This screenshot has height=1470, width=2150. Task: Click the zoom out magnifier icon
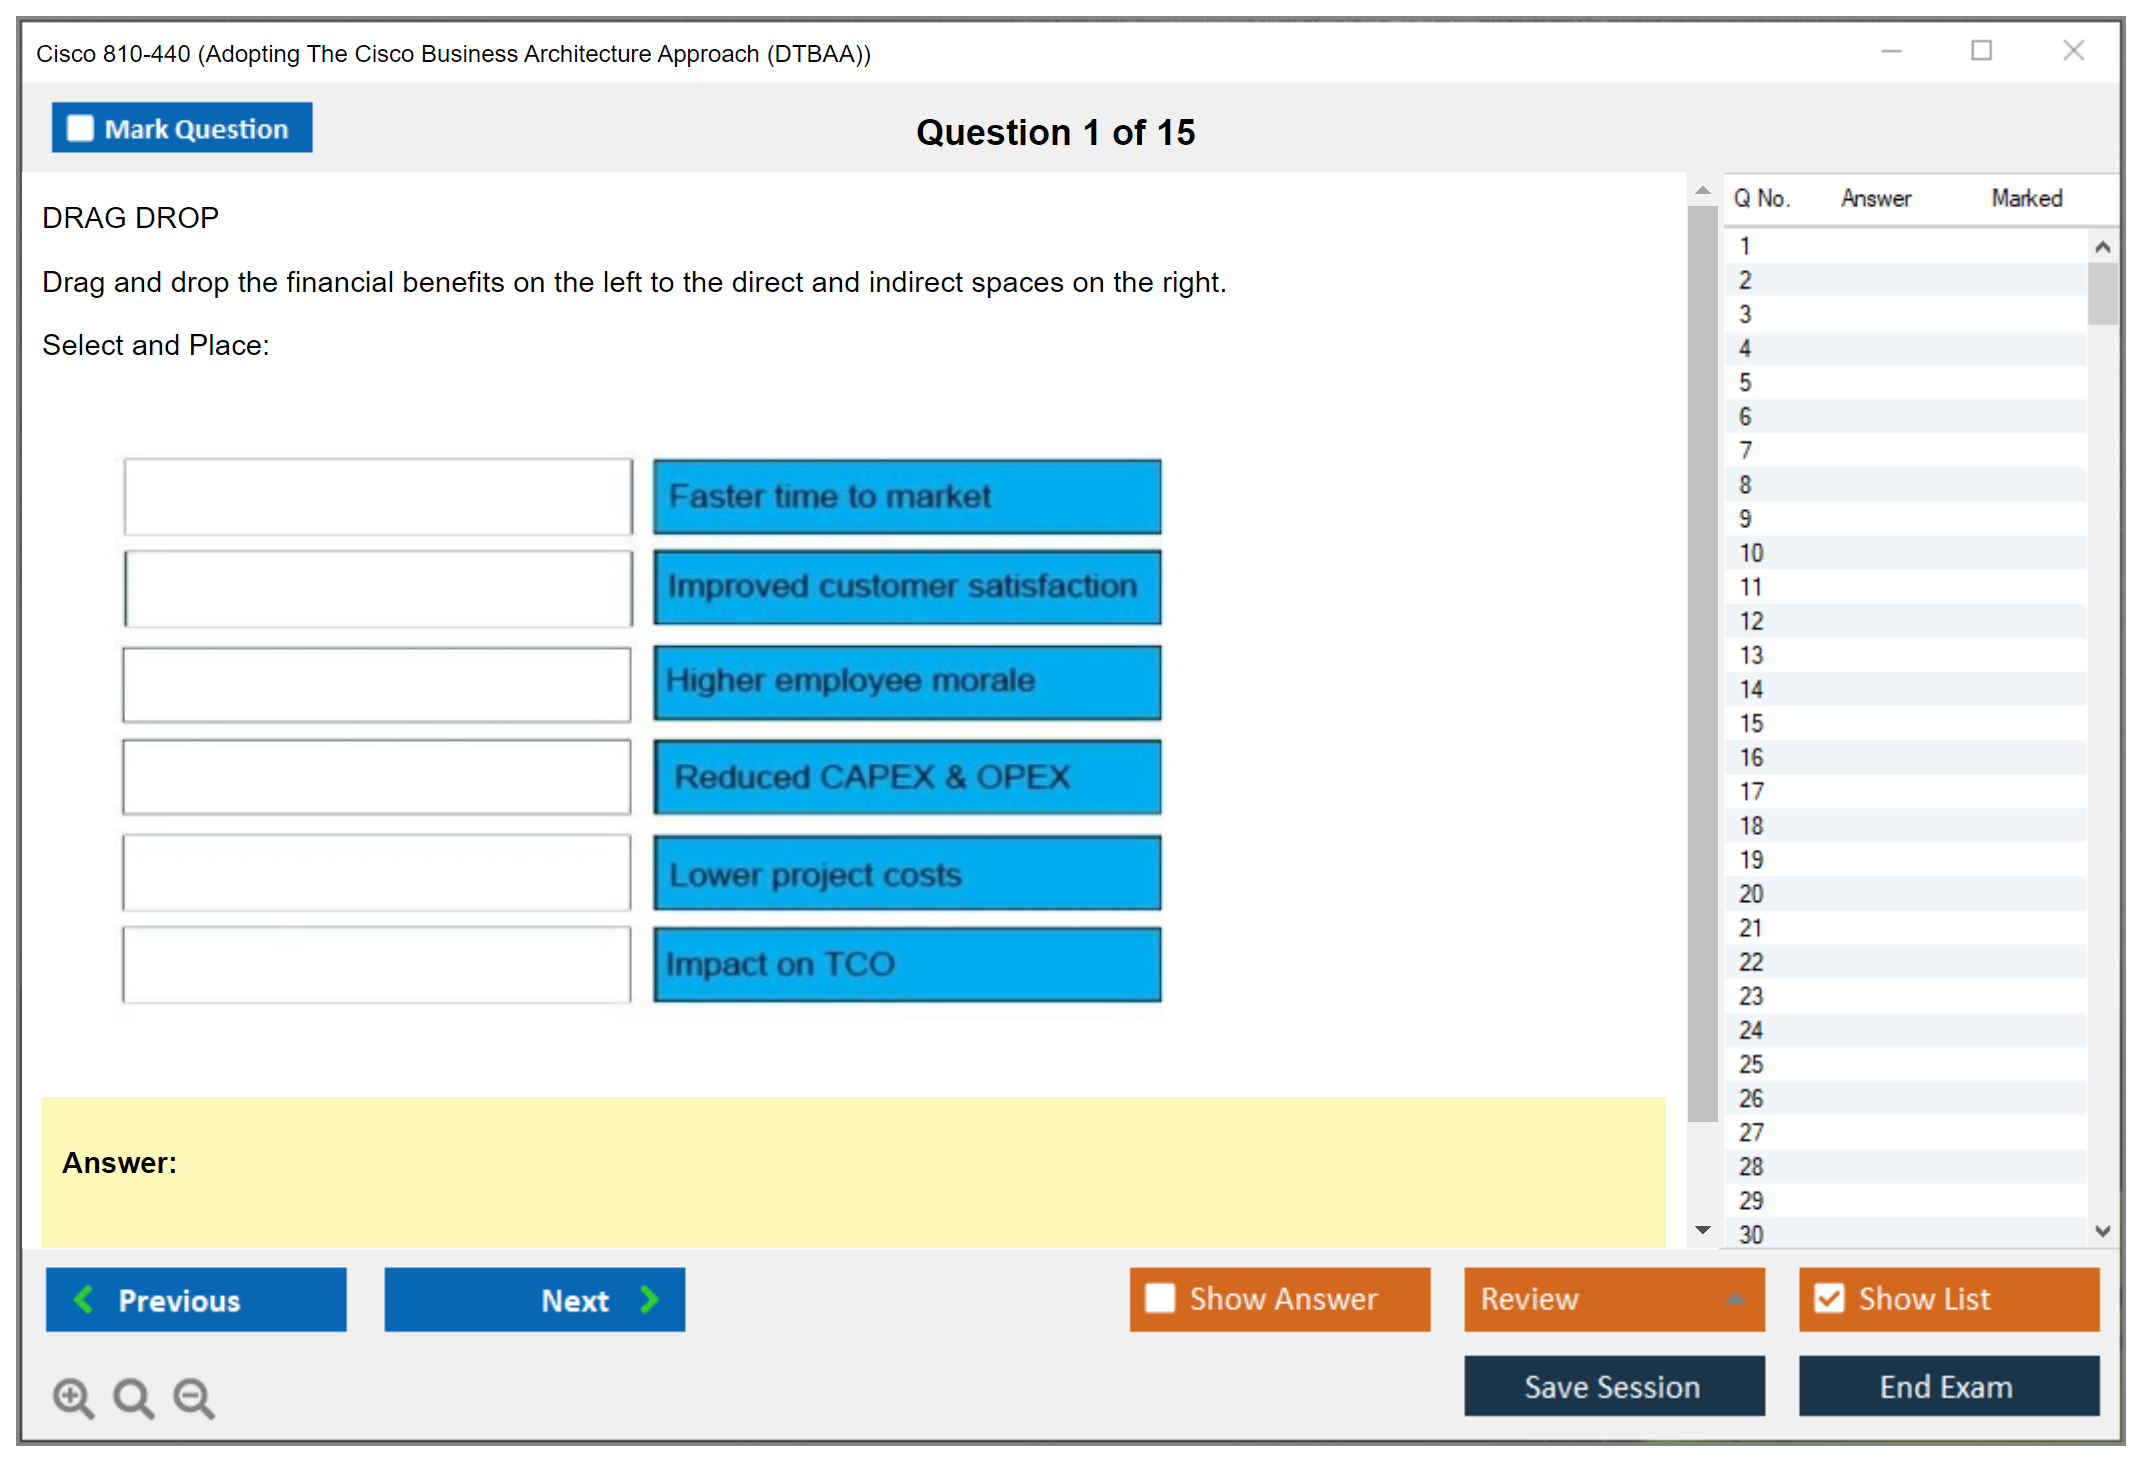click(x=194, y=1397)
